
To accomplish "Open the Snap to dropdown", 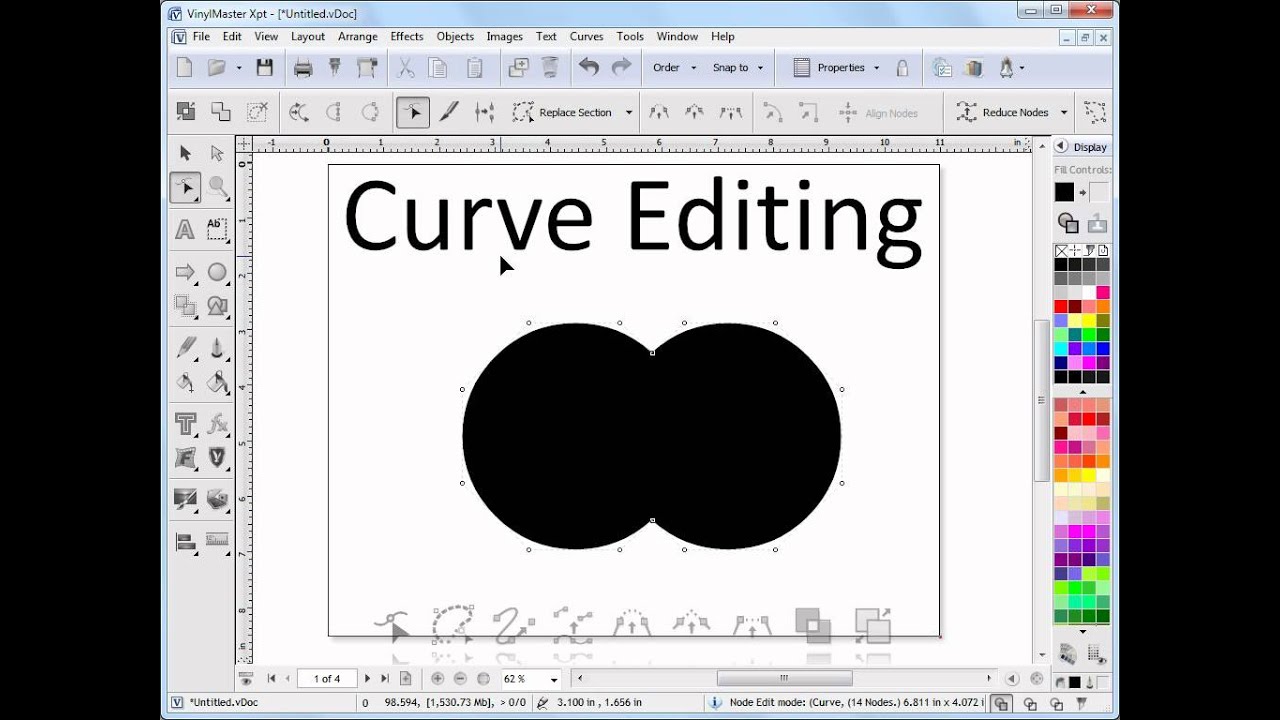I will [738, 68].
